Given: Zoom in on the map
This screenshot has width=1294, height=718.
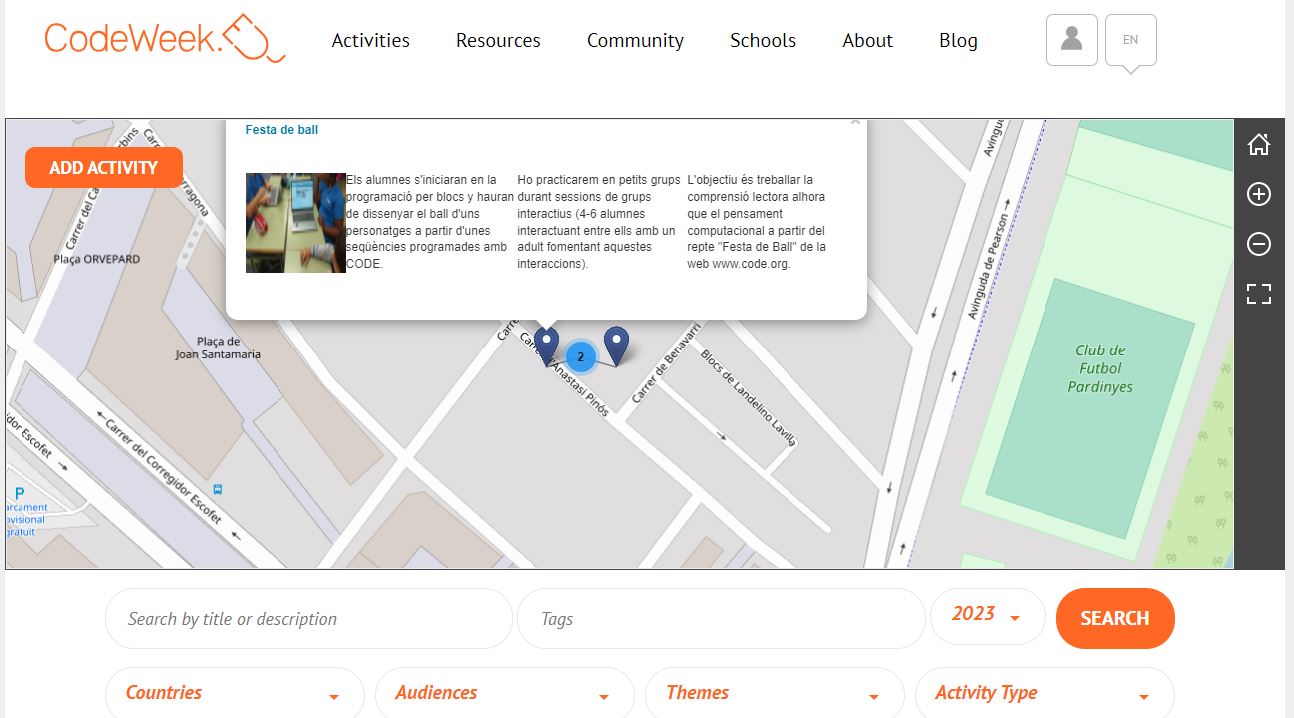Looking at the screenshot, I should 1258,194.
